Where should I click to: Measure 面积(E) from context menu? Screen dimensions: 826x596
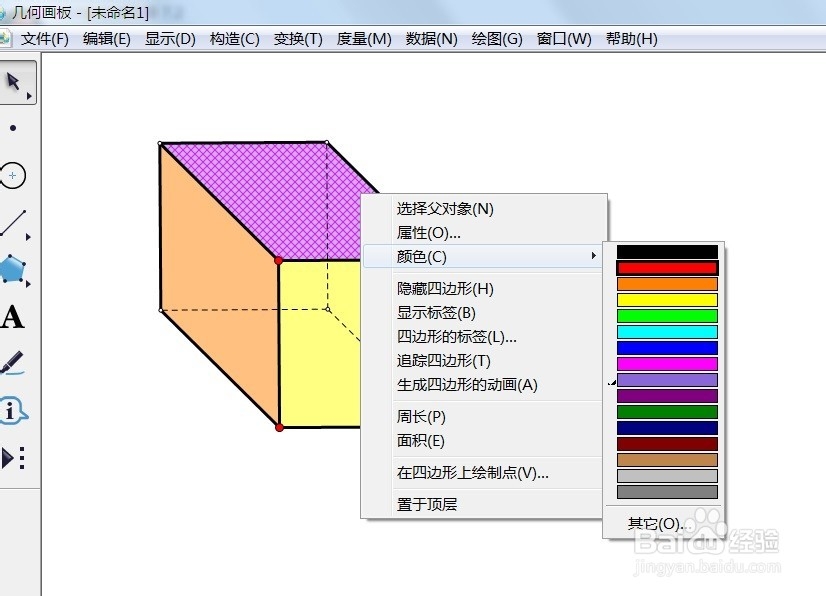(483, 441)
